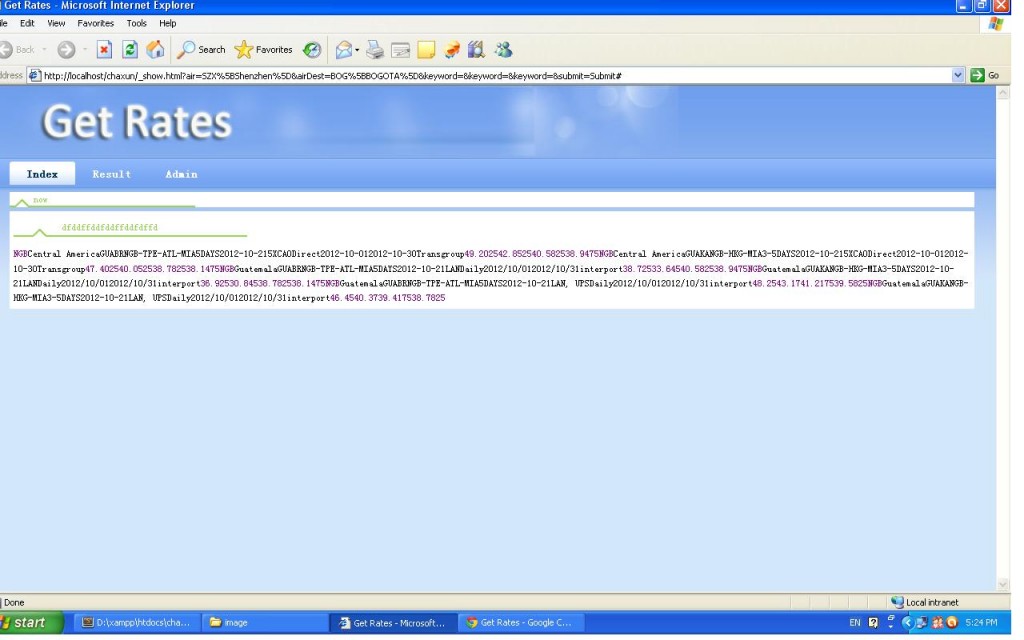Click the Local intranet zone icon

pyautogui.click(x=897, y=602)
